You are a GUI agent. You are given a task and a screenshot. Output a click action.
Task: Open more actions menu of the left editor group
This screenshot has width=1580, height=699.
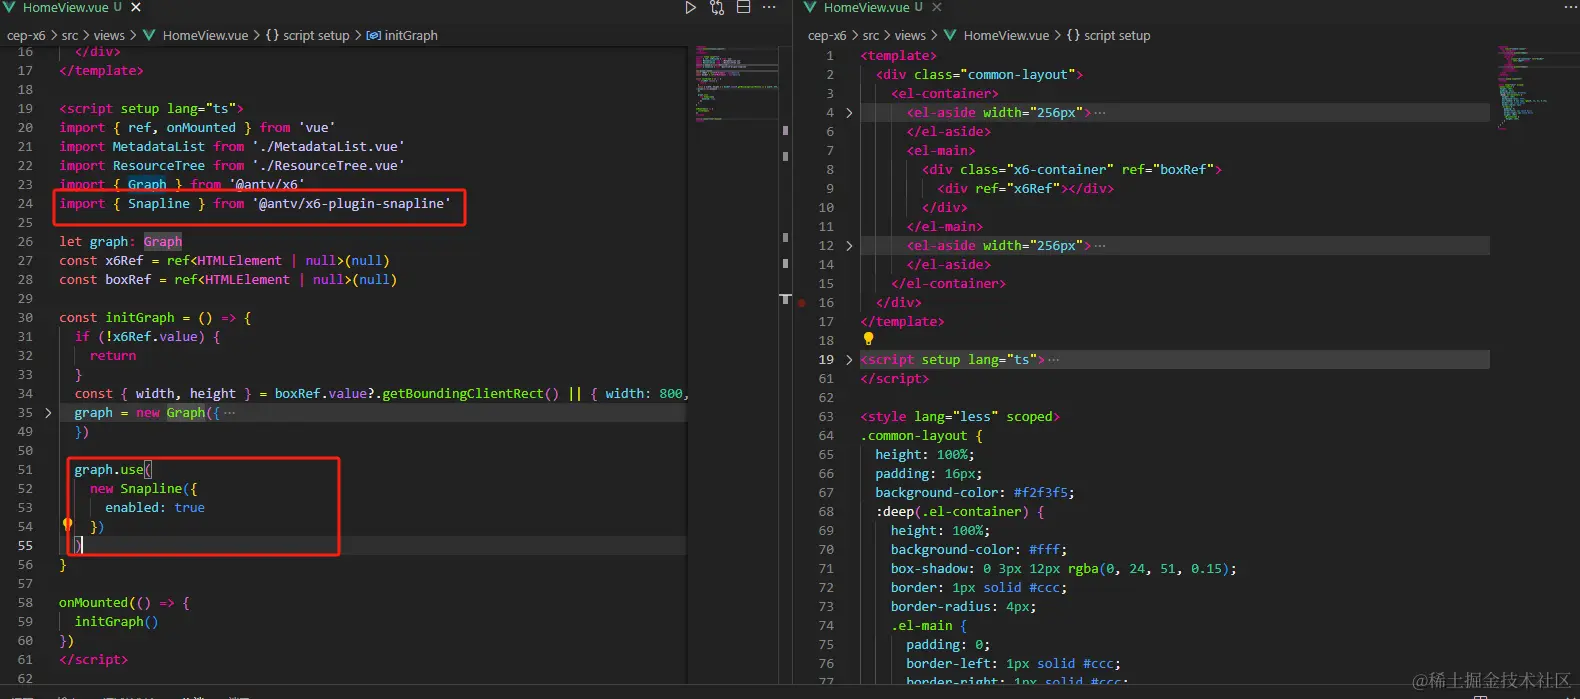(769, 7)
